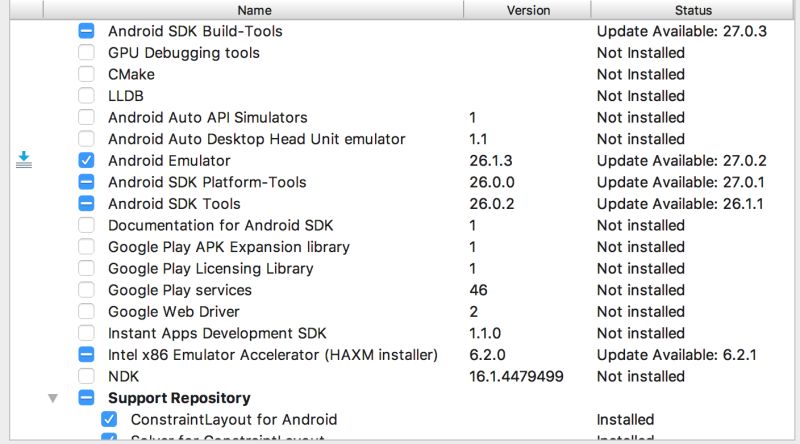Check the LLDB checkbox

pos(86,95)
